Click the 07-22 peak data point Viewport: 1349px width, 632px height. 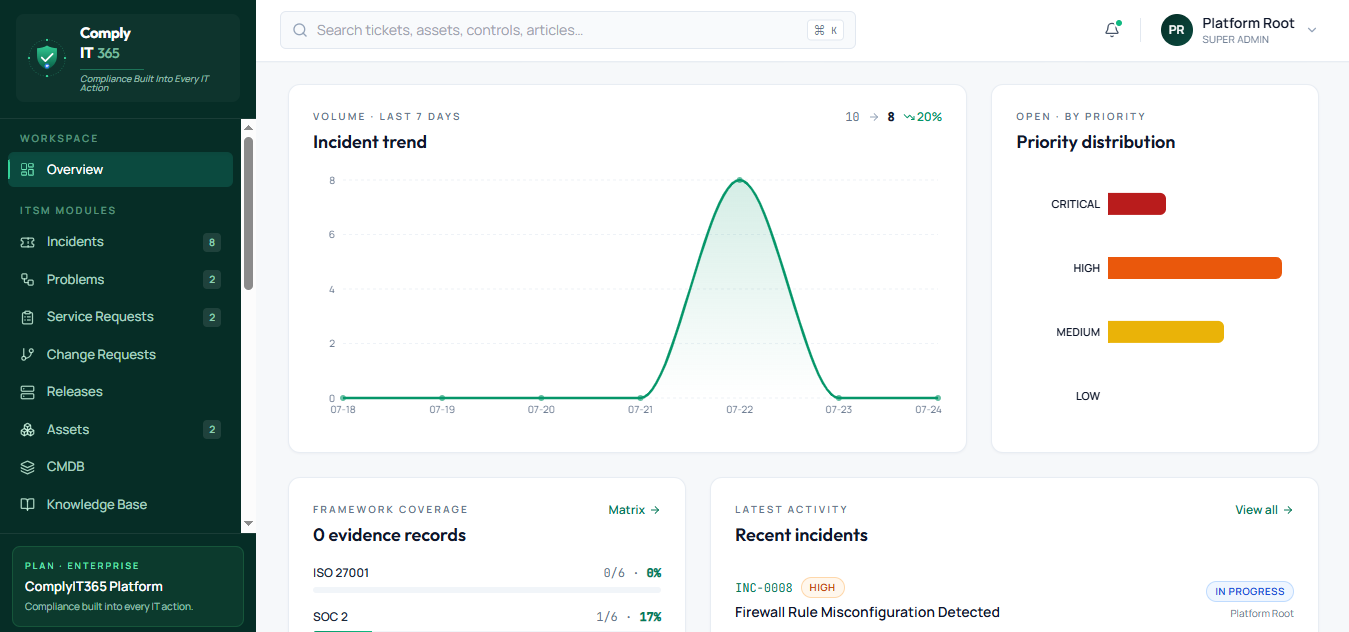pyautogui.click(x=740, y=180)
